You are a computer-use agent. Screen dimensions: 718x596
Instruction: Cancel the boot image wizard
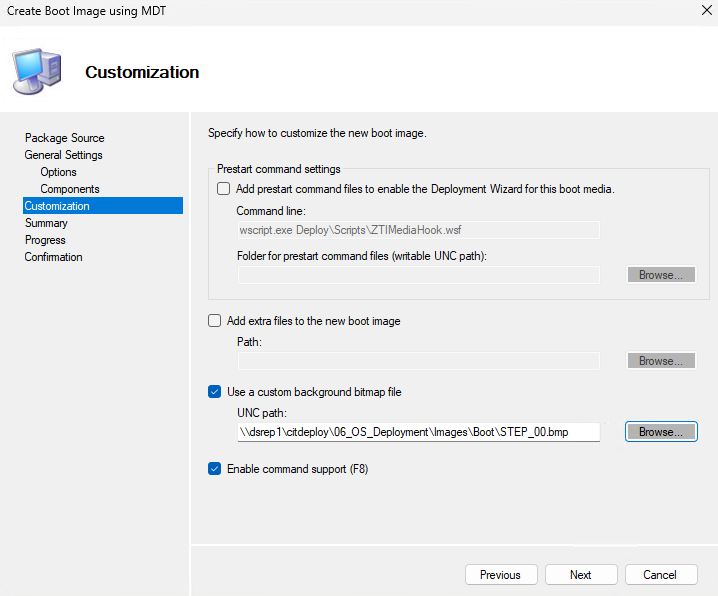click(x=660, y=575)
